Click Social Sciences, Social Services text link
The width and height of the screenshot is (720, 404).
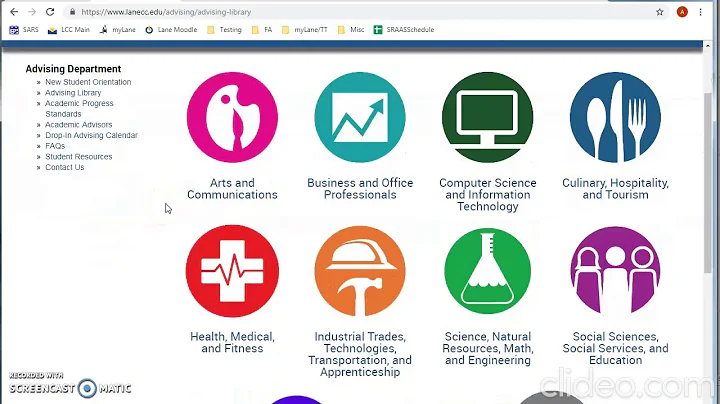coord(615,348)
